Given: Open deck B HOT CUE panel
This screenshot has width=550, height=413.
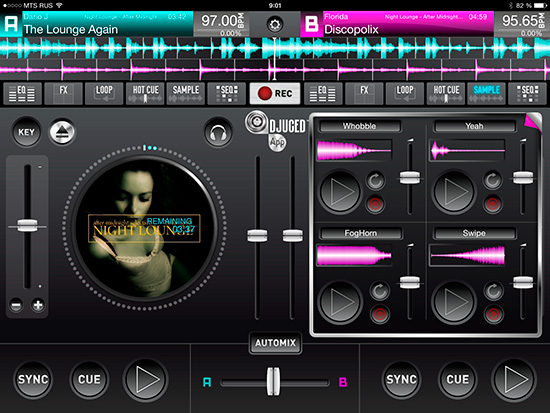Looking at the screenshot, I should [446, 93].
